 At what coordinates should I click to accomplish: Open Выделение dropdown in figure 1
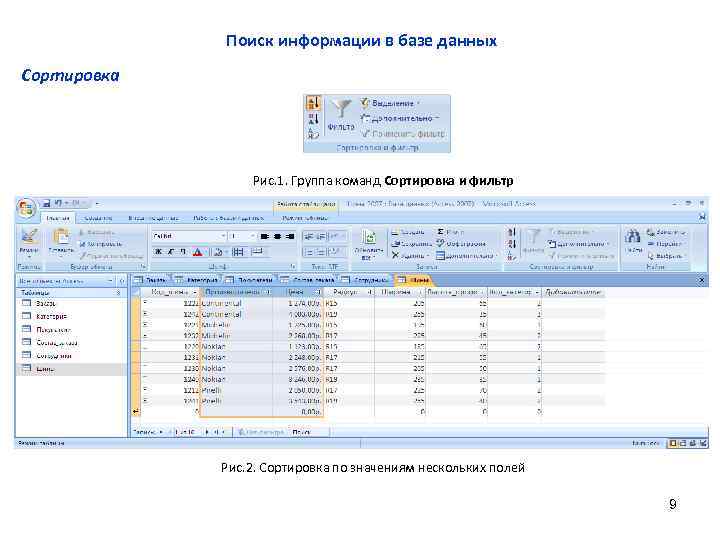[x=390, y=103]
